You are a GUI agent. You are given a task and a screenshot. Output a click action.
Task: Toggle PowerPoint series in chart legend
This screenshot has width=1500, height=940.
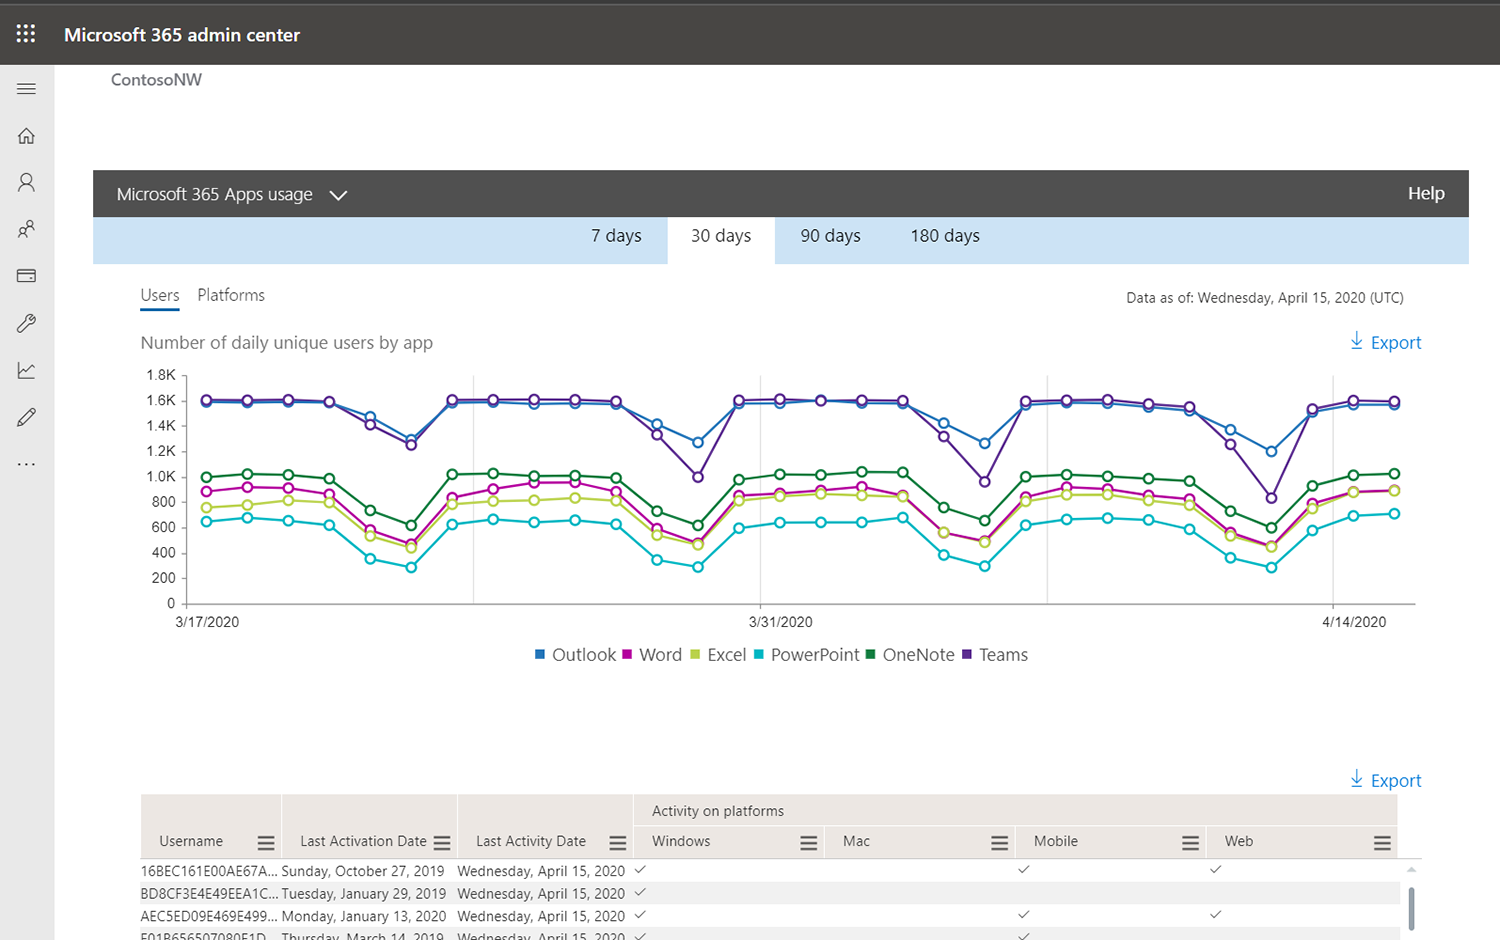point(807,655)
